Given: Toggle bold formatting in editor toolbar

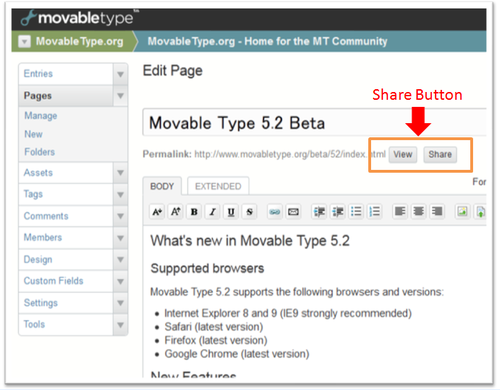Looking at the screenshot, I should pos(194,212).
